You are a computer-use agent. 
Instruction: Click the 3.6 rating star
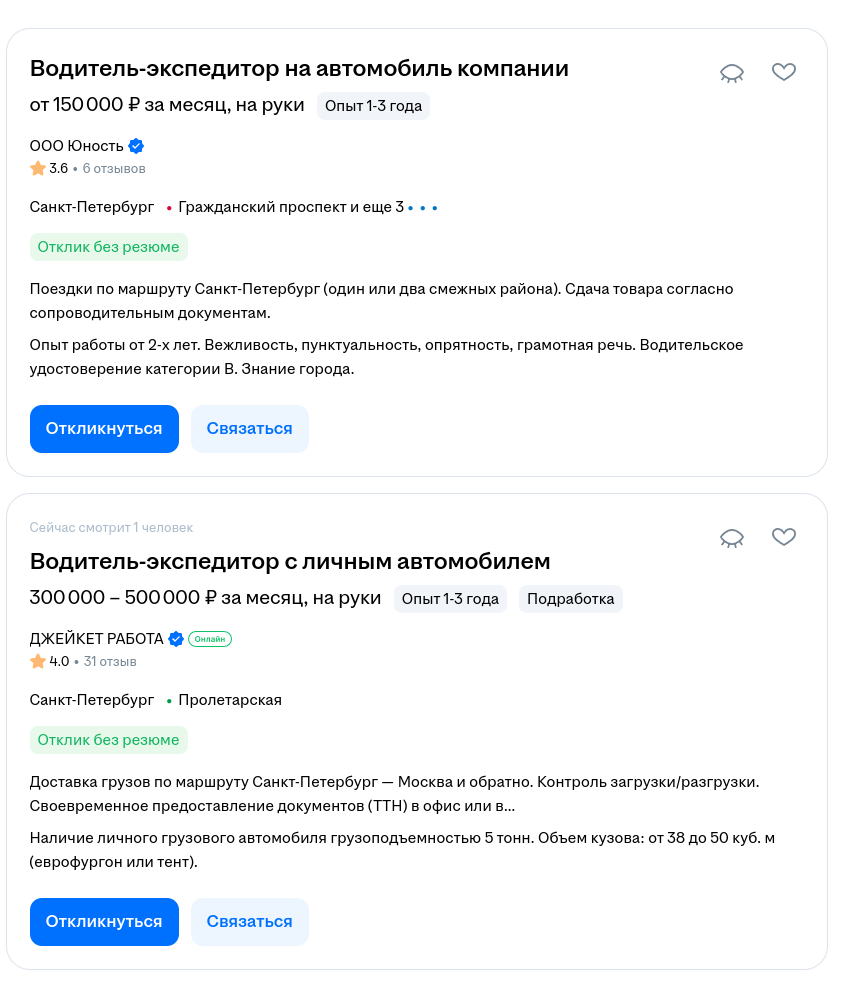[38, 168]
